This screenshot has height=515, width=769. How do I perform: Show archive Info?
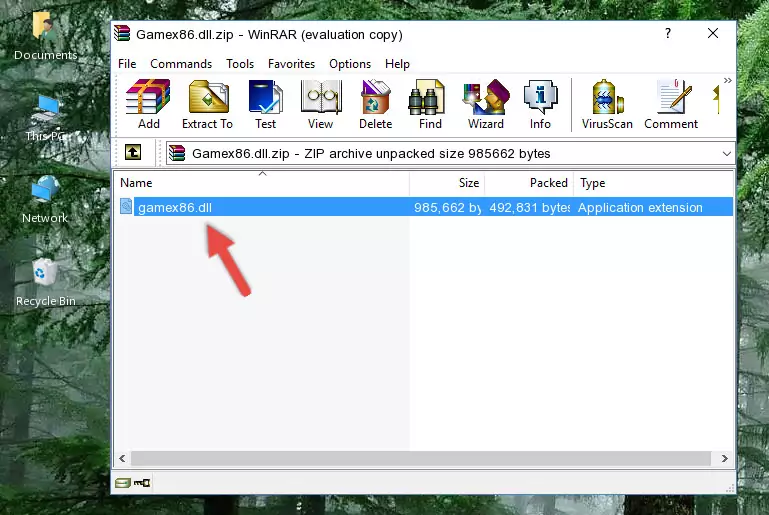[540, 104]
